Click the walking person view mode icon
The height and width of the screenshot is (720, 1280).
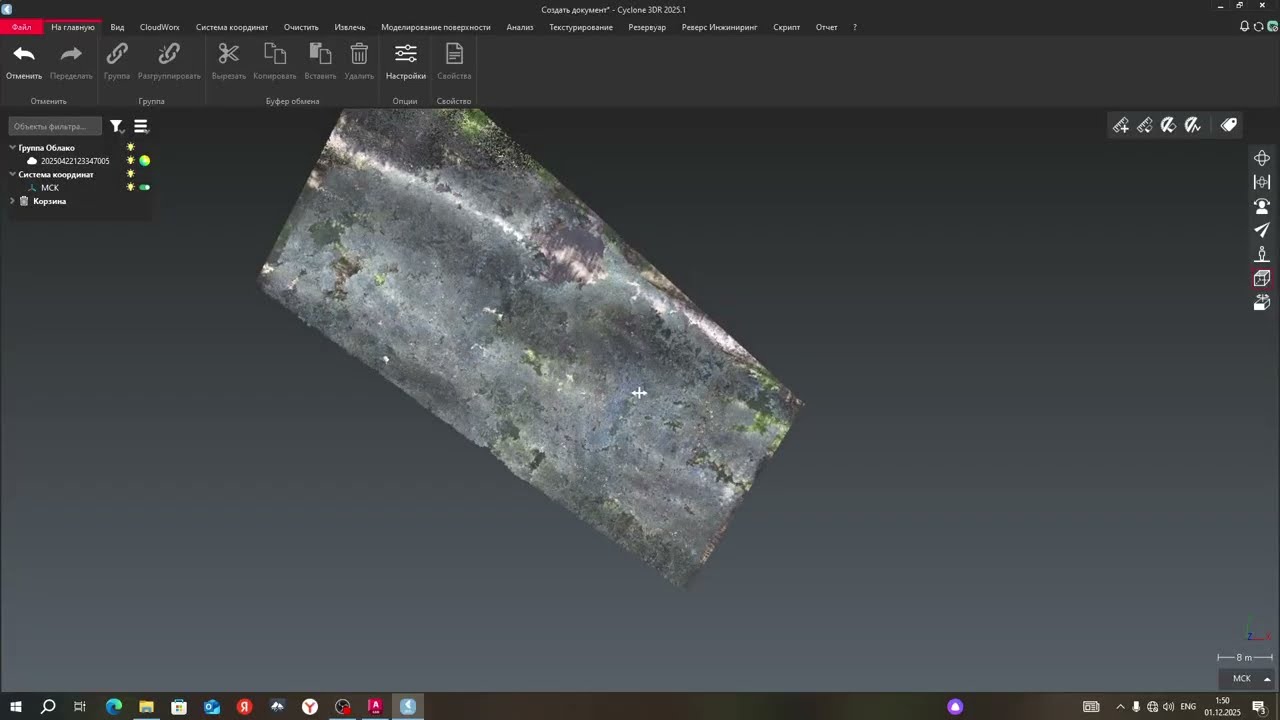tap(1262, 254)
